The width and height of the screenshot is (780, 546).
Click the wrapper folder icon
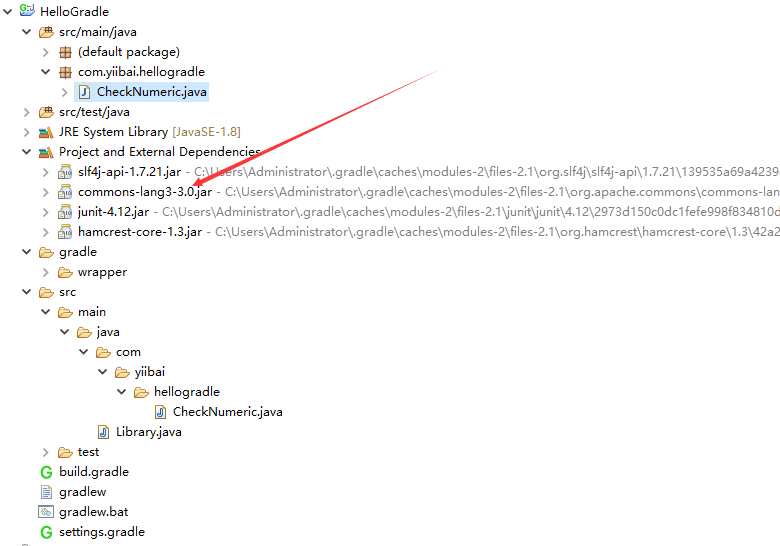65,273
